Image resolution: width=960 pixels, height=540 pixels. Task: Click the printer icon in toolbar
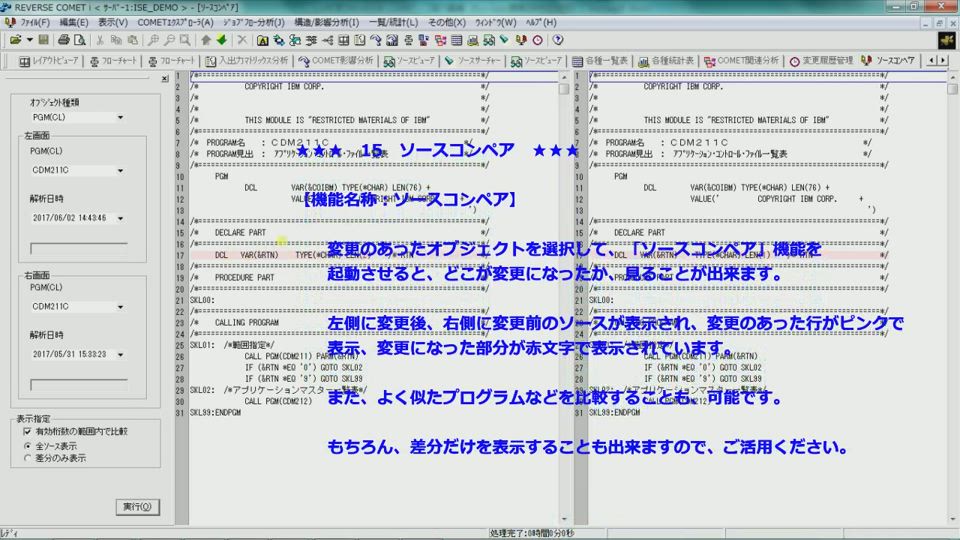64,40
